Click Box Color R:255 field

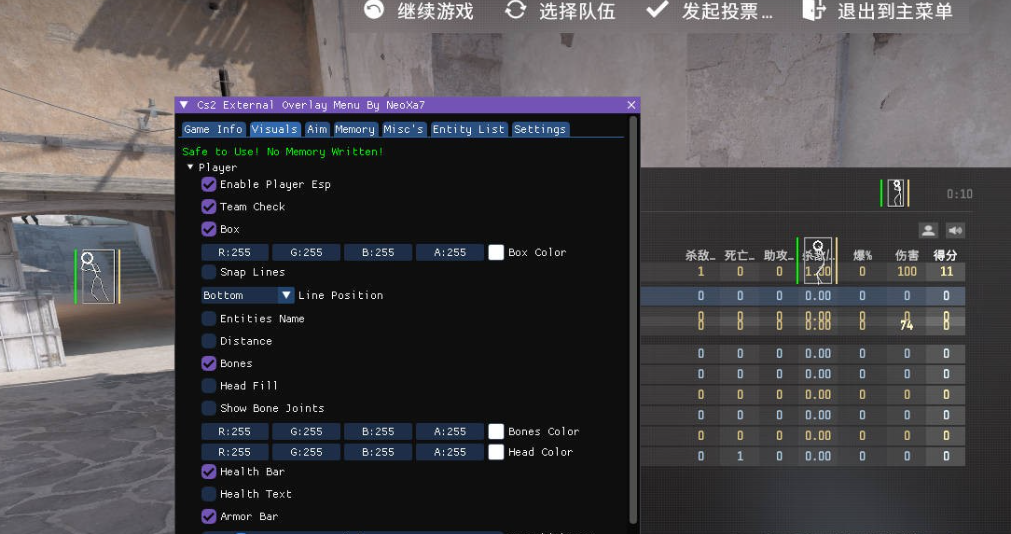coord(235,252)
